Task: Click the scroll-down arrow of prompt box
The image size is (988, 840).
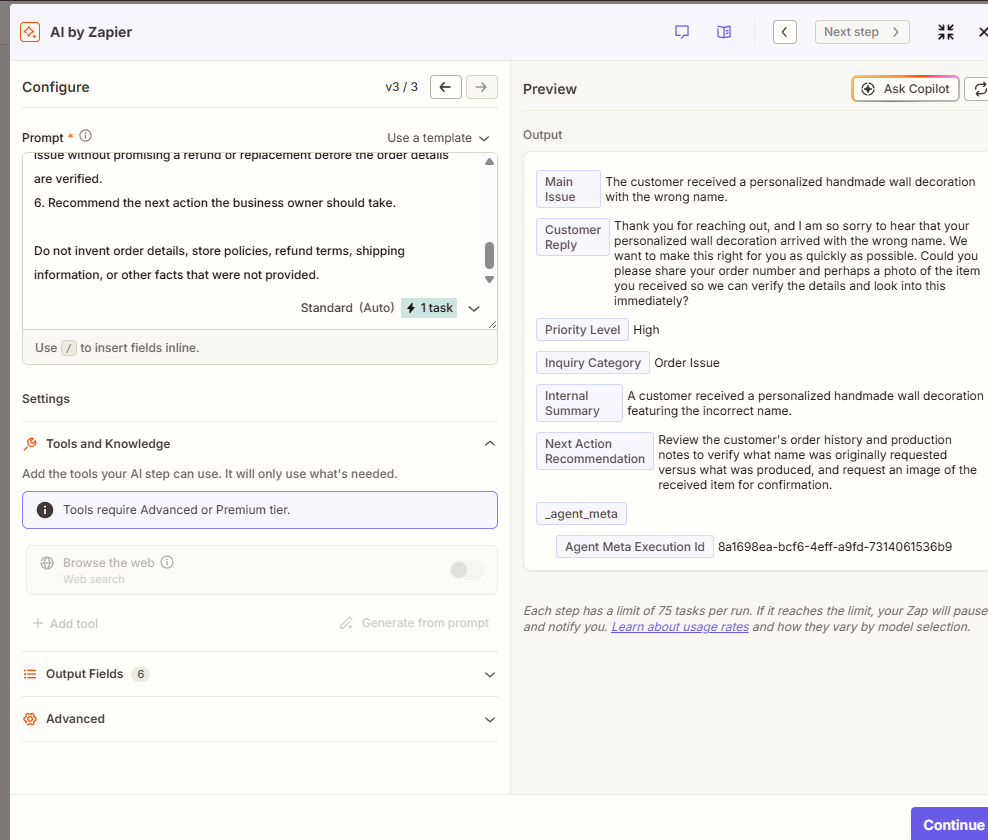Action: click(x=489, y=279)
